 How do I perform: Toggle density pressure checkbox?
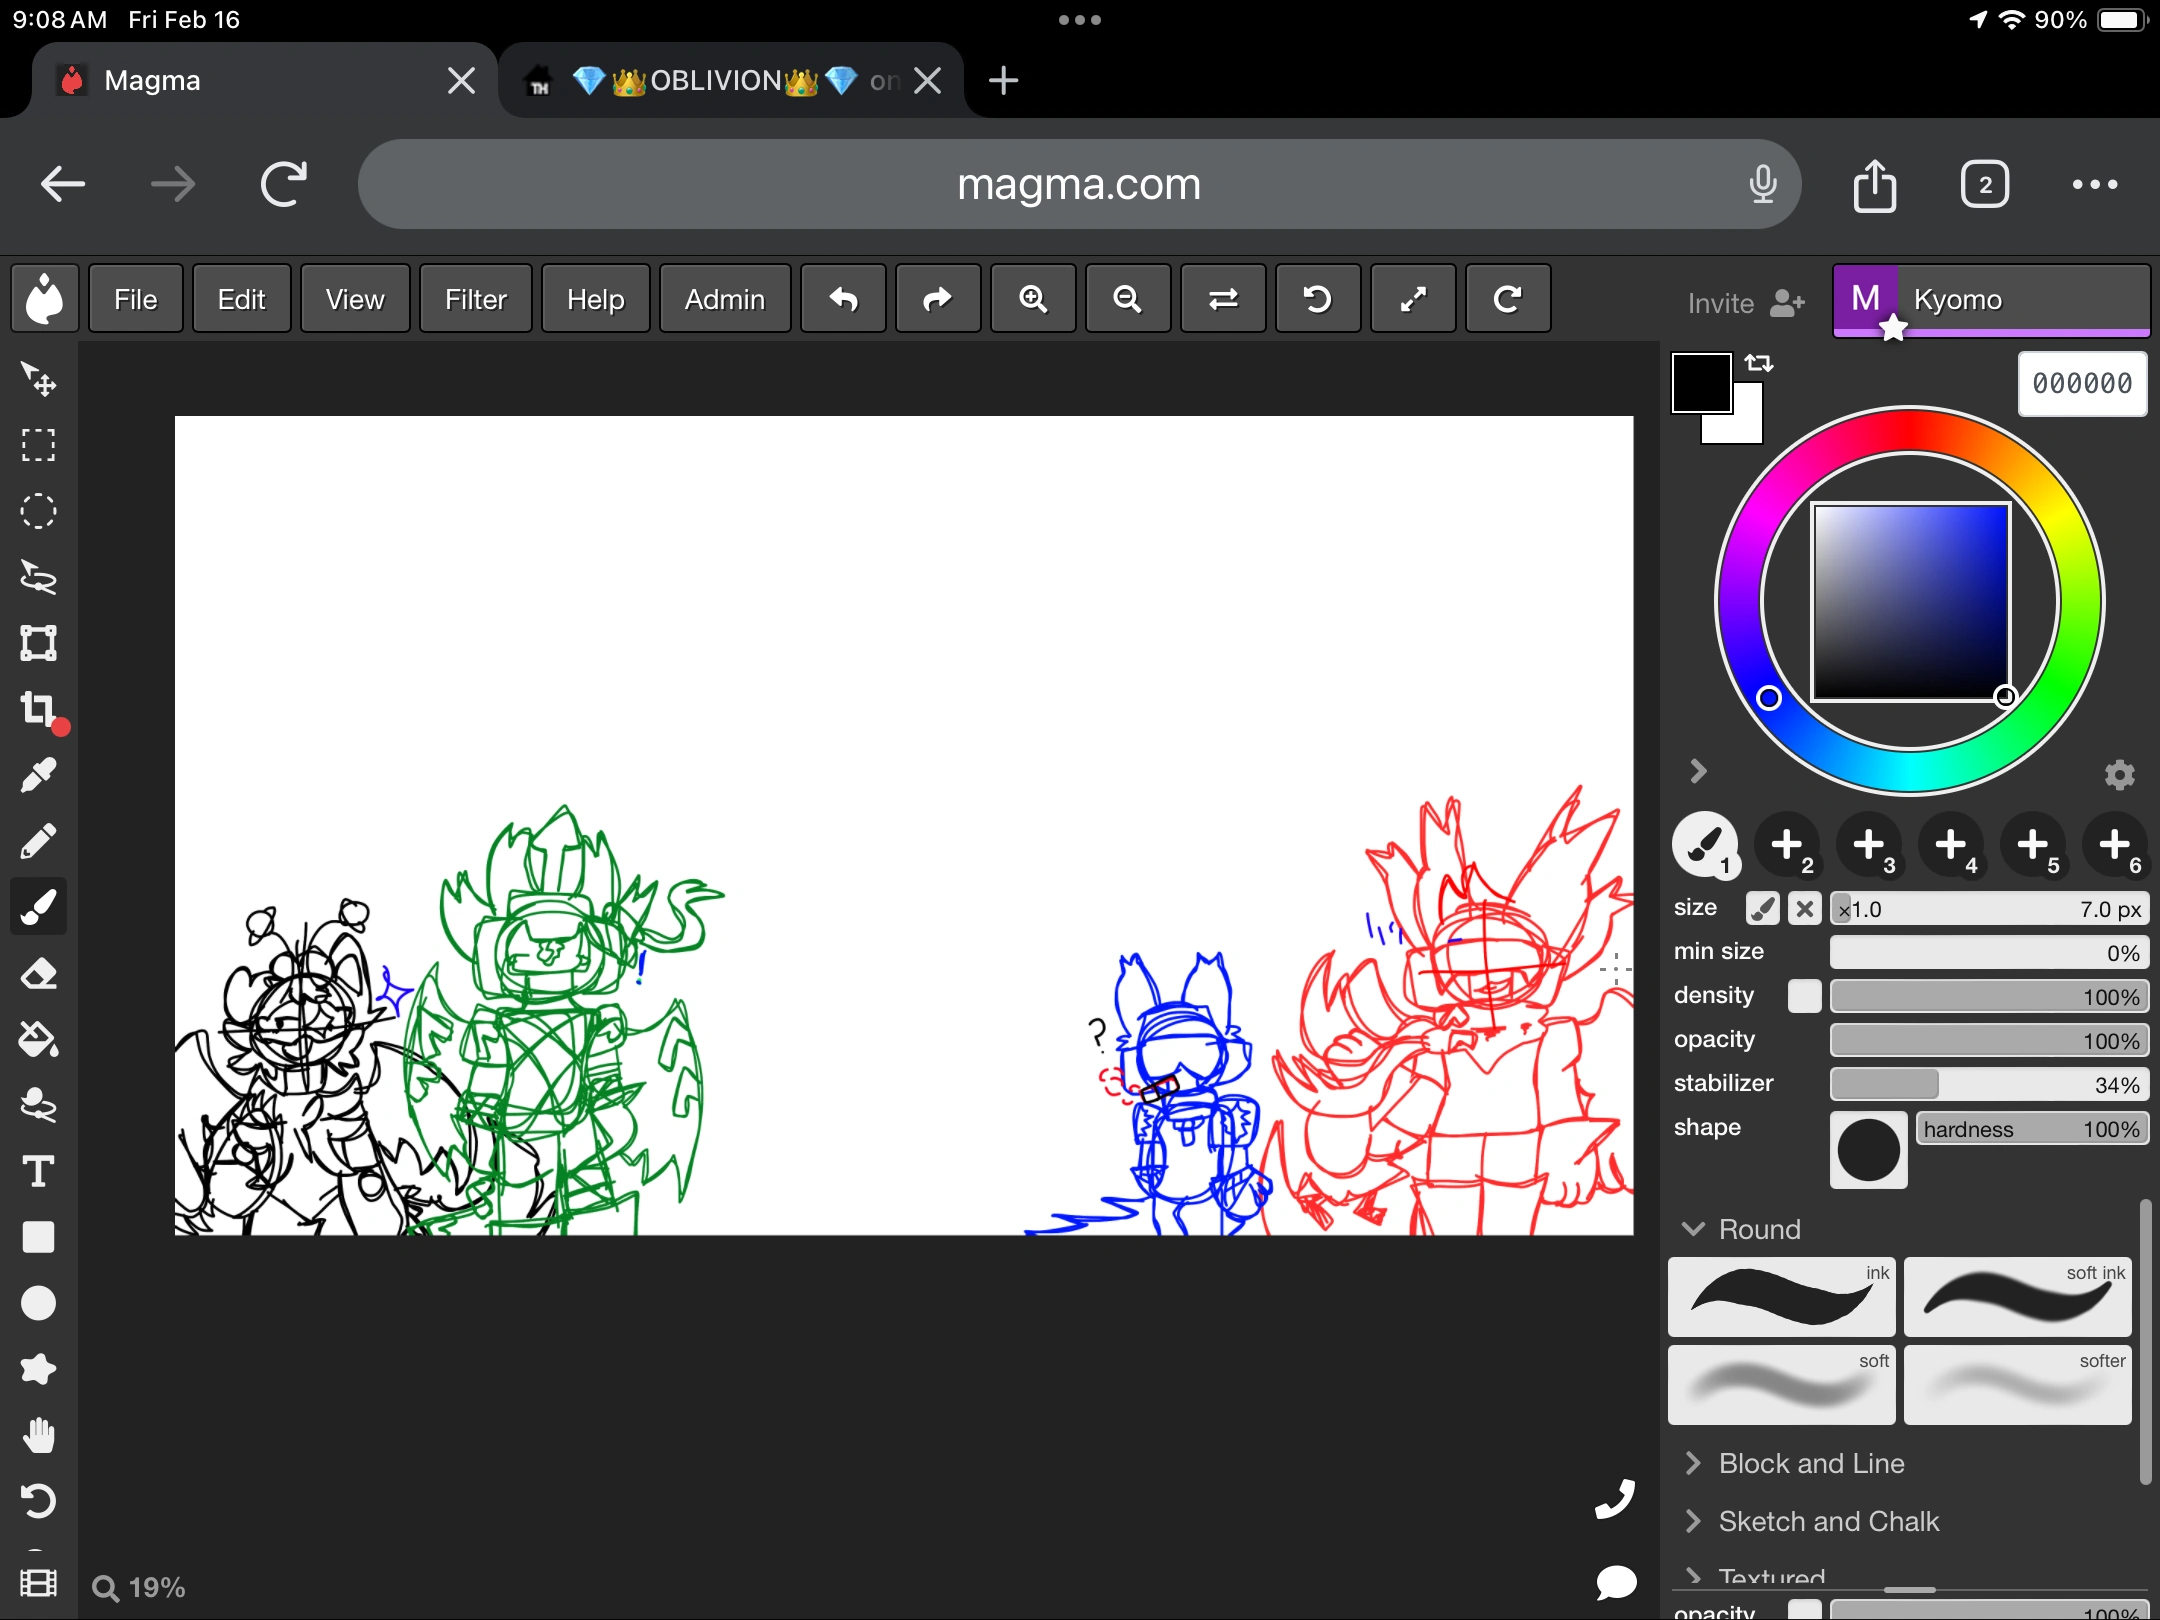(1804, 996)
